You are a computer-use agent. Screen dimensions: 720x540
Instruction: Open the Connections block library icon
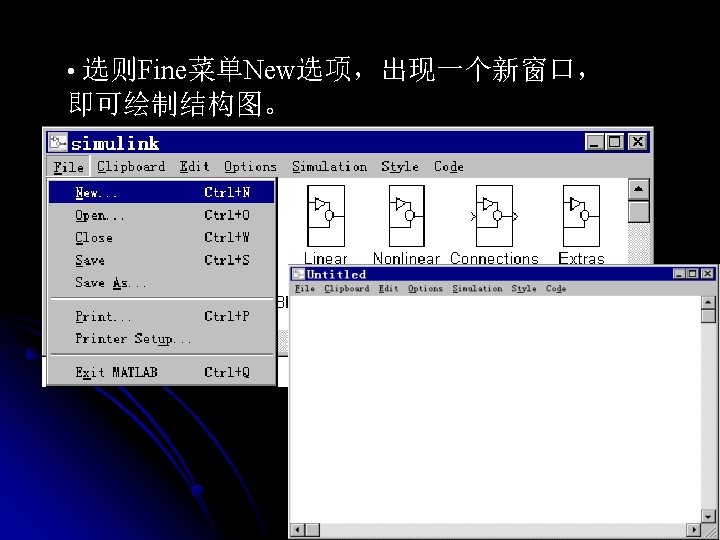pyautogui.click(x=494, y=216)
